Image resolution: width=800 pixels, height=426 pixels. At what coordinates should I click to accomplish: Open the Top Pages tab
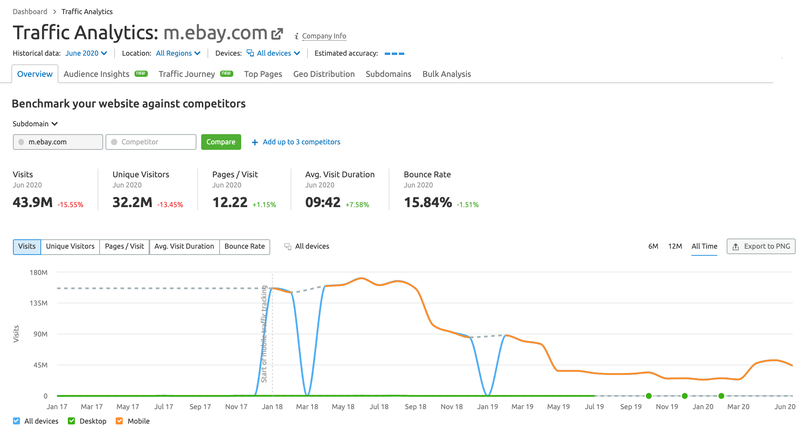click(x=263, y=74)
